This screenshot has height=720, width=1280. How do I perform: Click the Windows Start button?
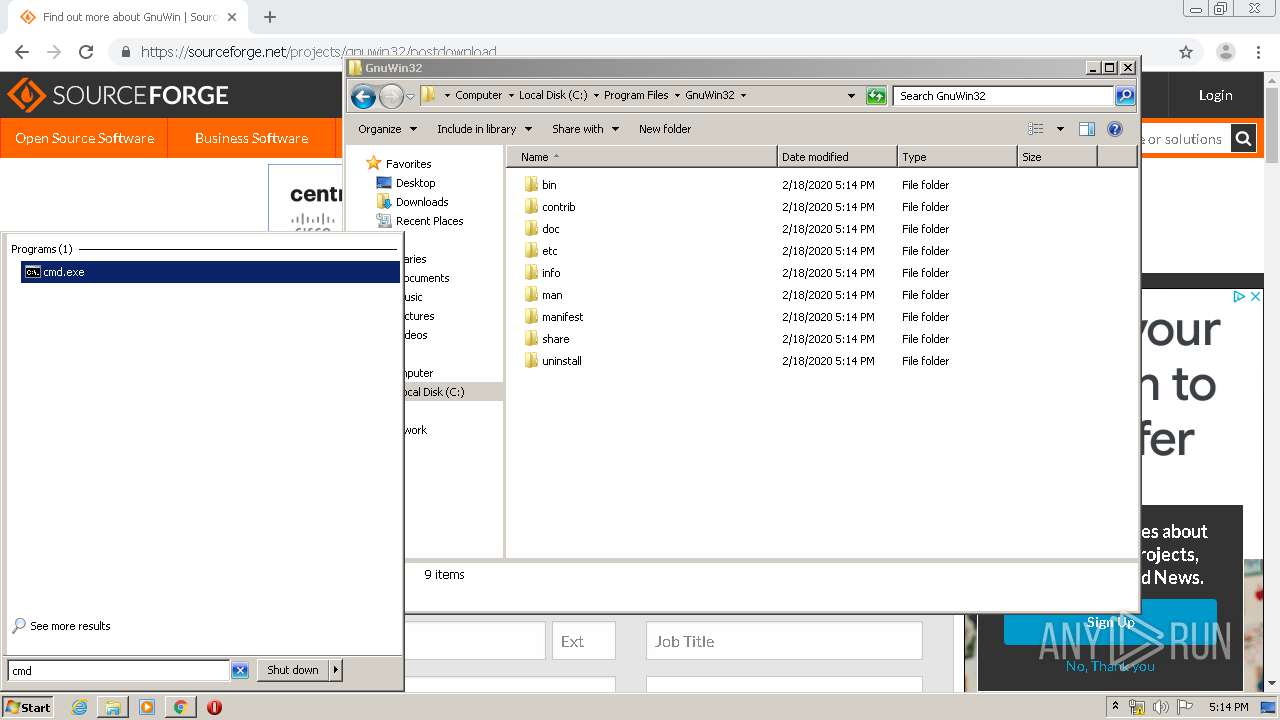click(28, 707)
